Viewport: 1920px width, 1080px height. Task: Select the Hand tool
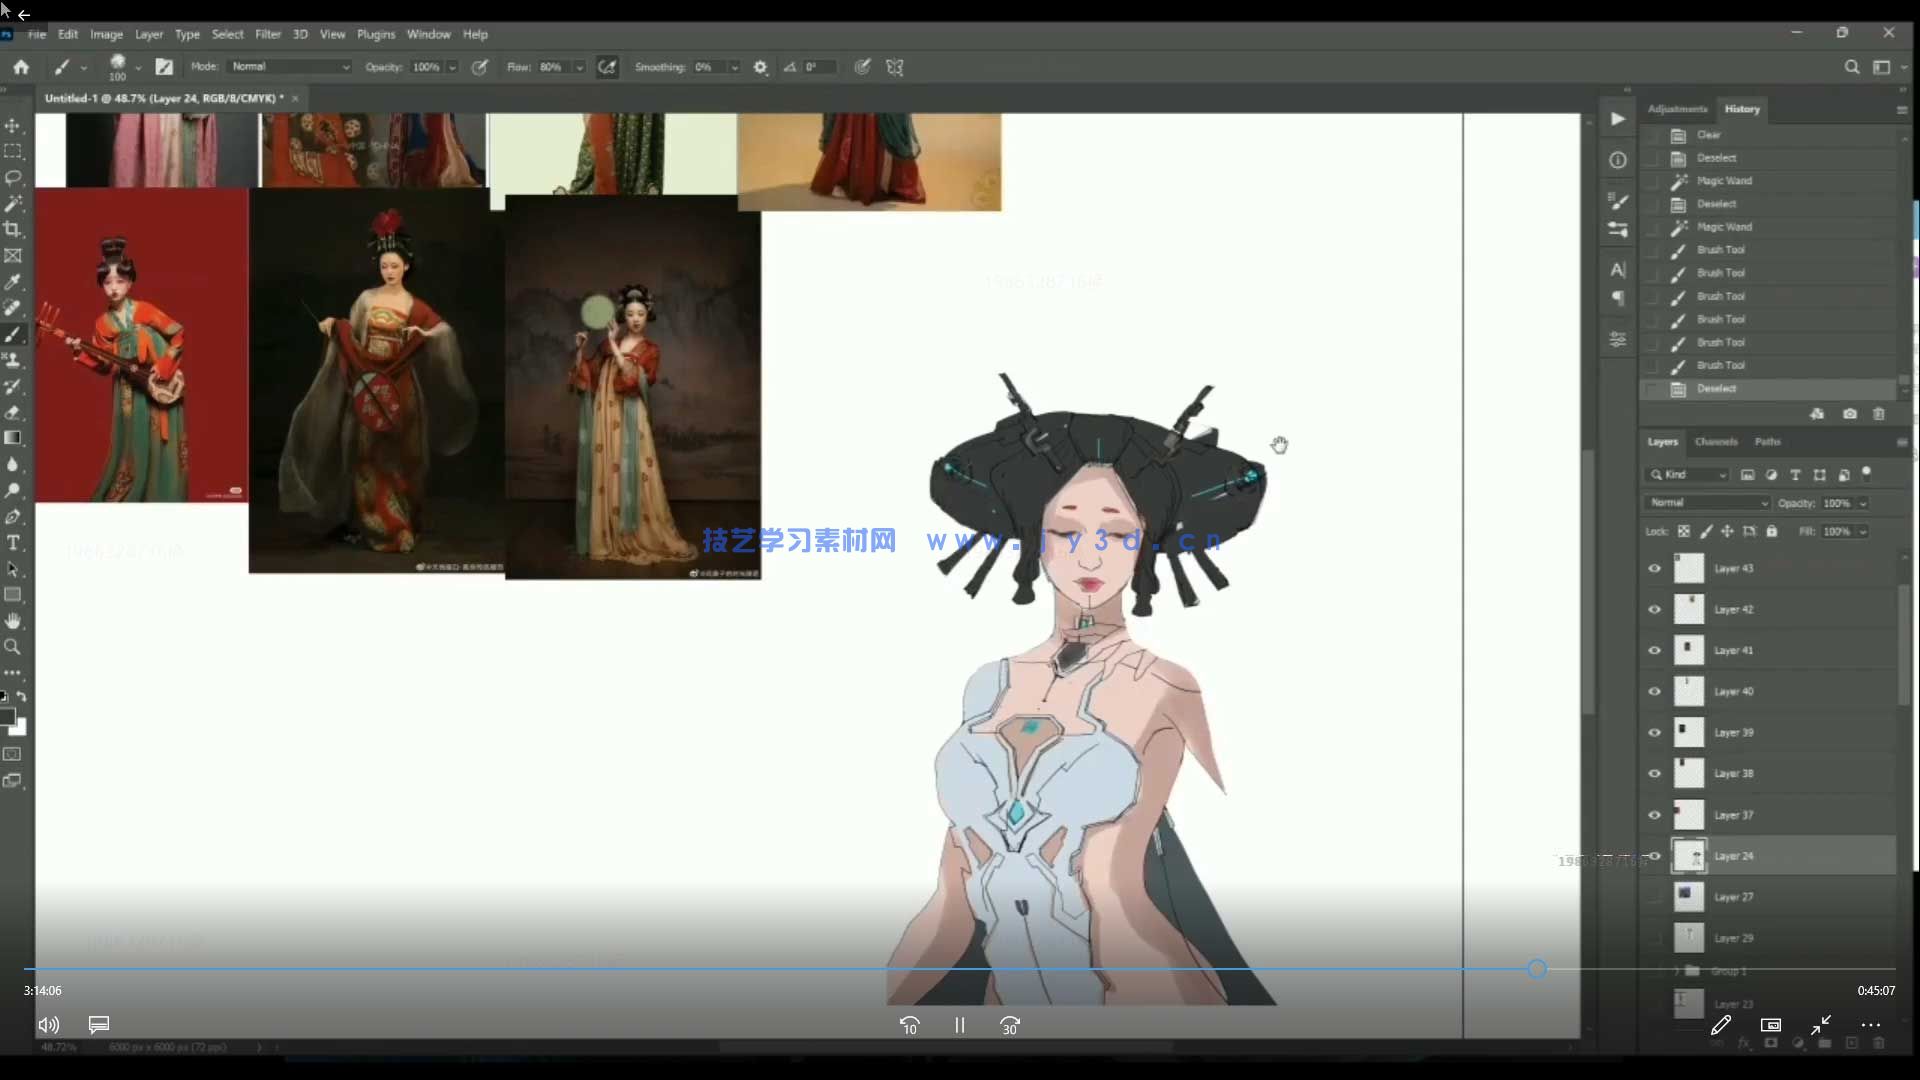coord(14,621)
